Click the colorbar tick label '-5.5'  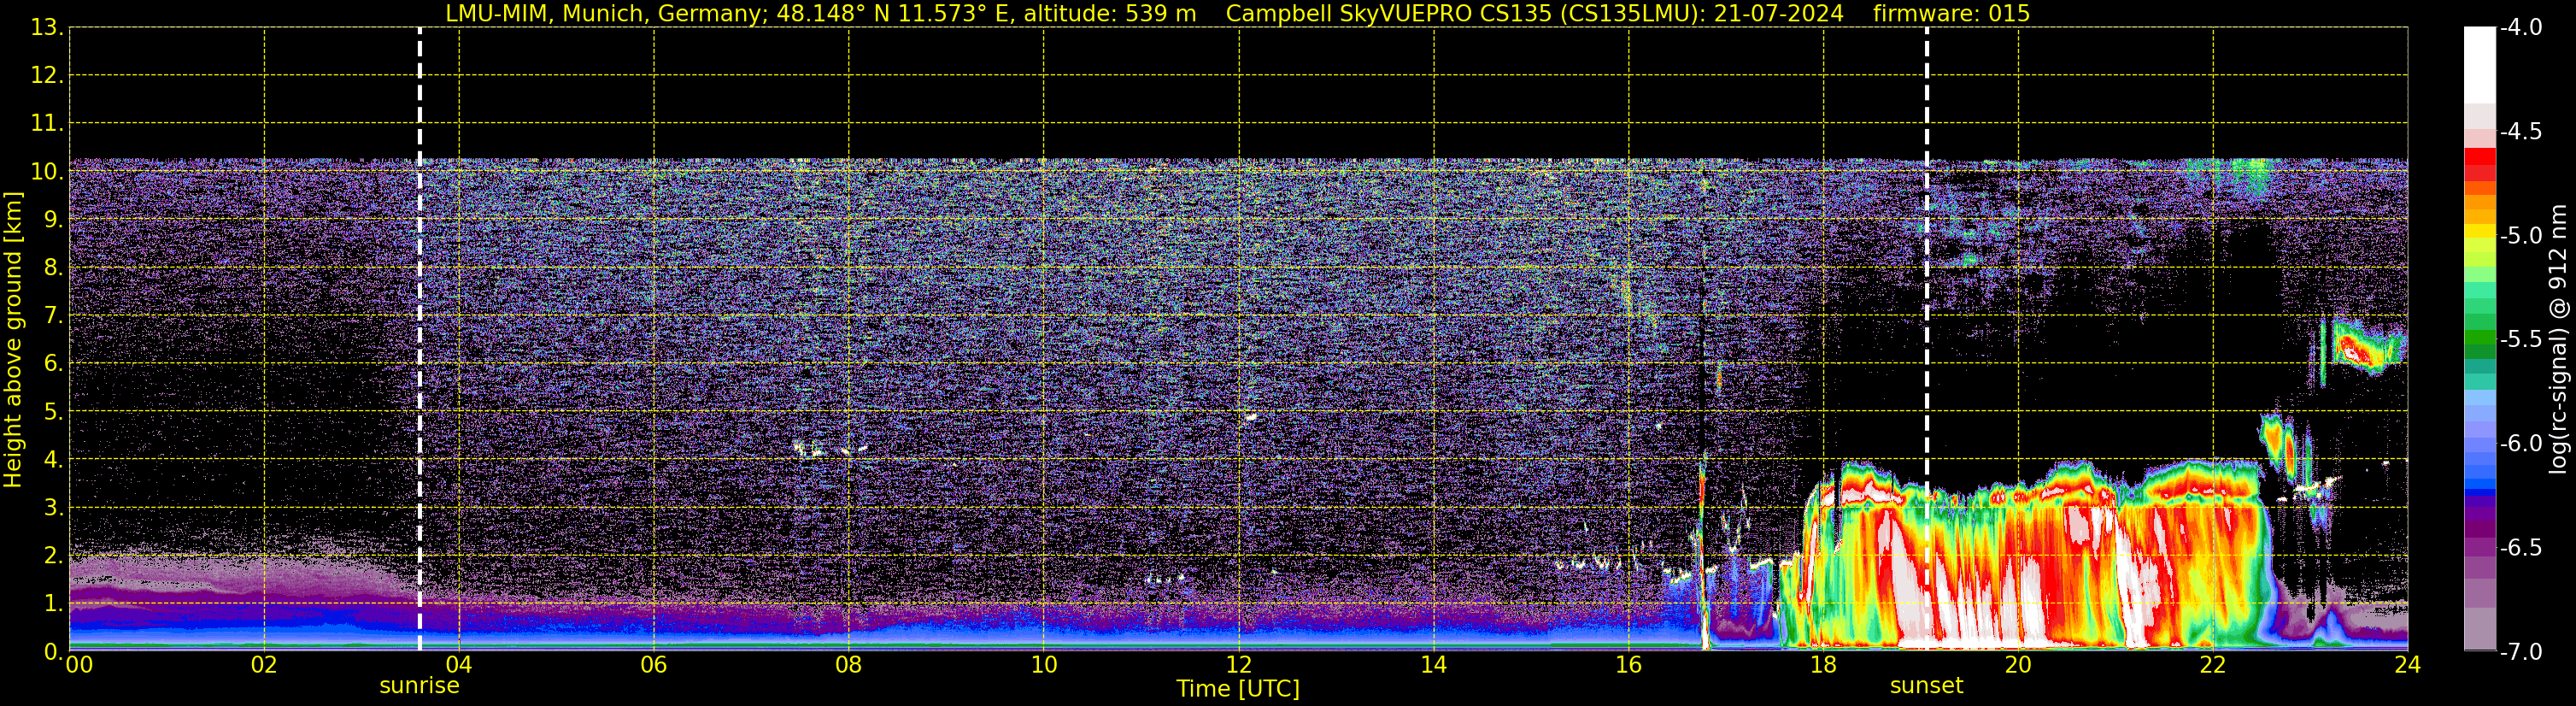coord(2520,340)
